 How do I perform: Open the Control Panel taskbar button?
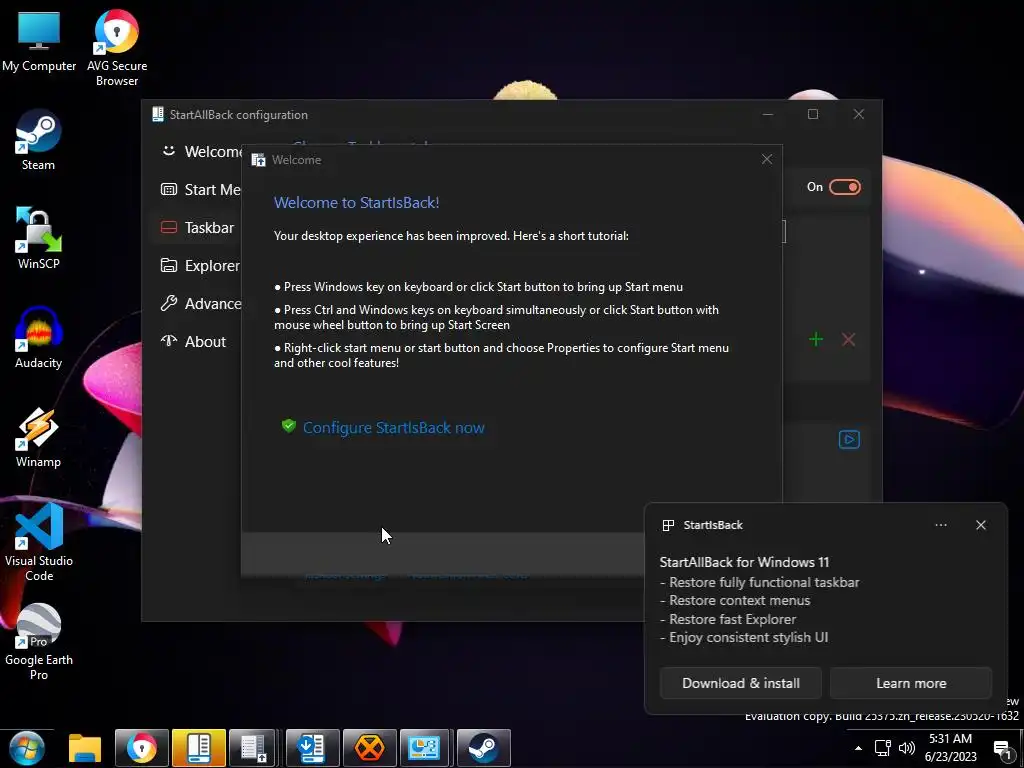coord(426,748)
